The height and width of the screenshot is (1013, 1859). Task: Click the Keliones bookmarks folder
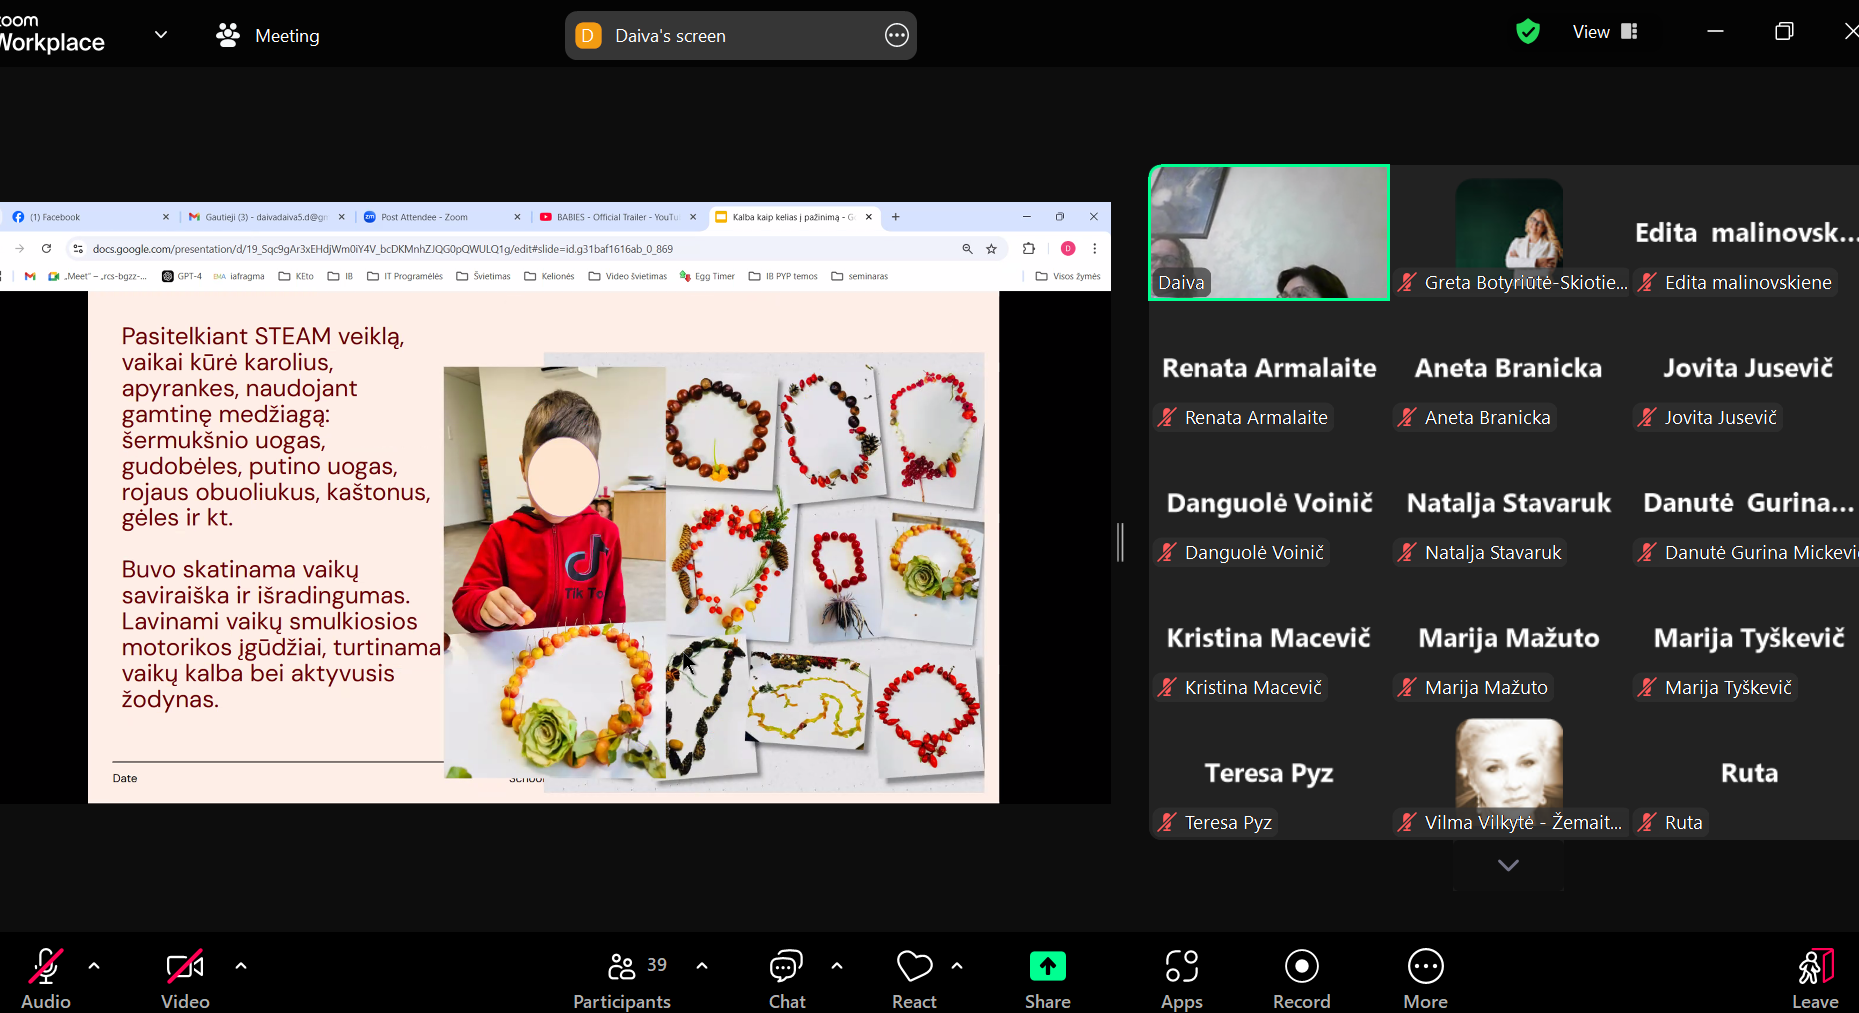click(549, 276)
